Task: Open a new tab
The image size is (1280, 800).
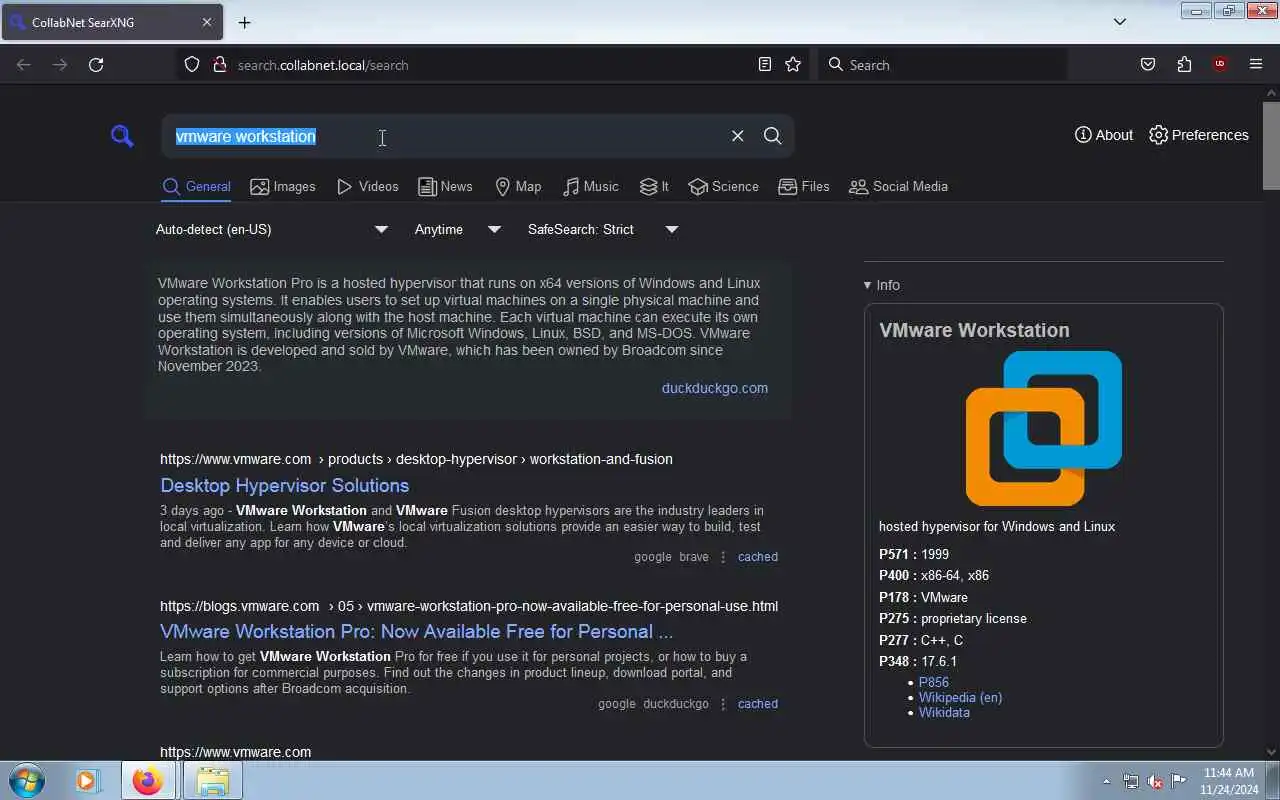Action: 244,22
